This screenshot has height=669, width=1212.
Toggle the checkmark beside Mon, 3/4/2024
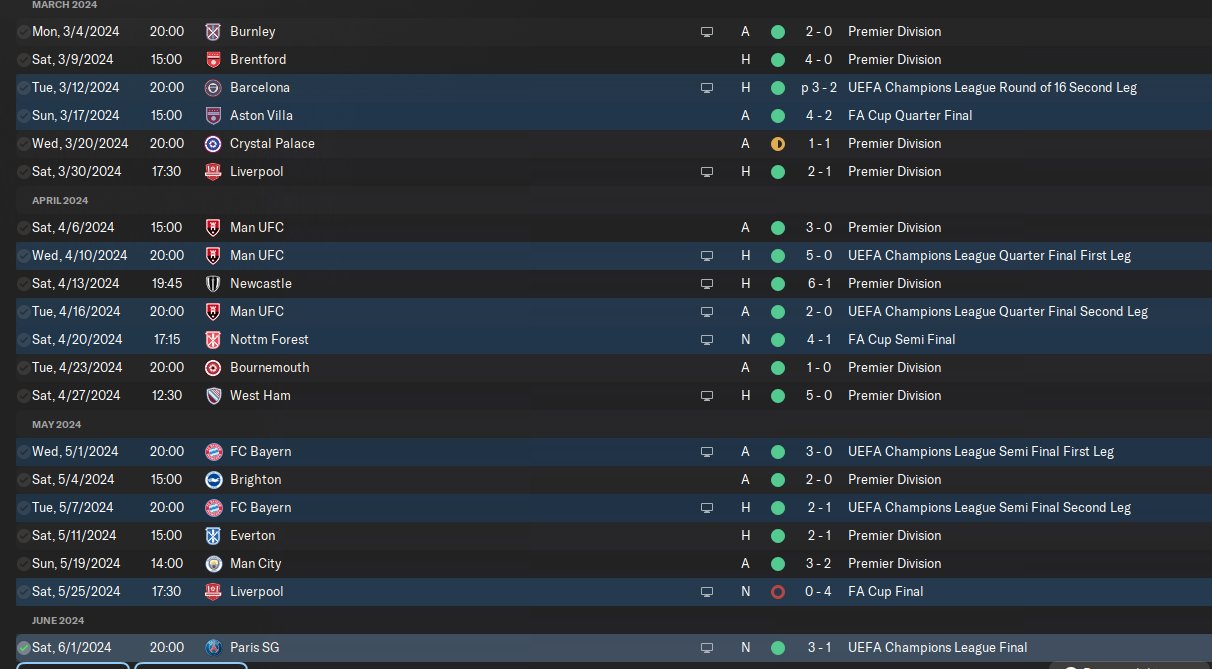(x=24, y=32)
